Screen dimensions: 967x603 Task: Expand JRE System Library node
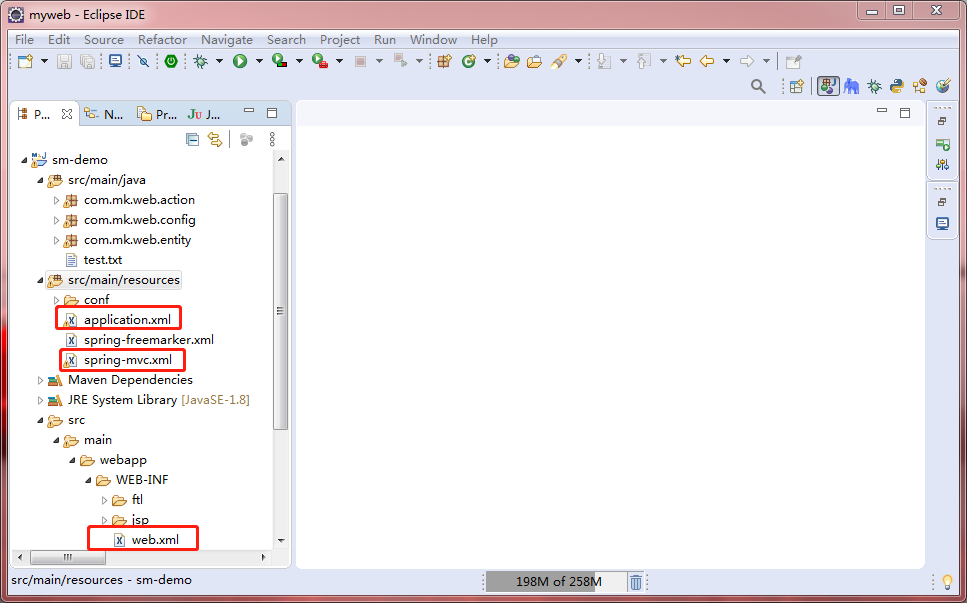(x=40, y=400)
